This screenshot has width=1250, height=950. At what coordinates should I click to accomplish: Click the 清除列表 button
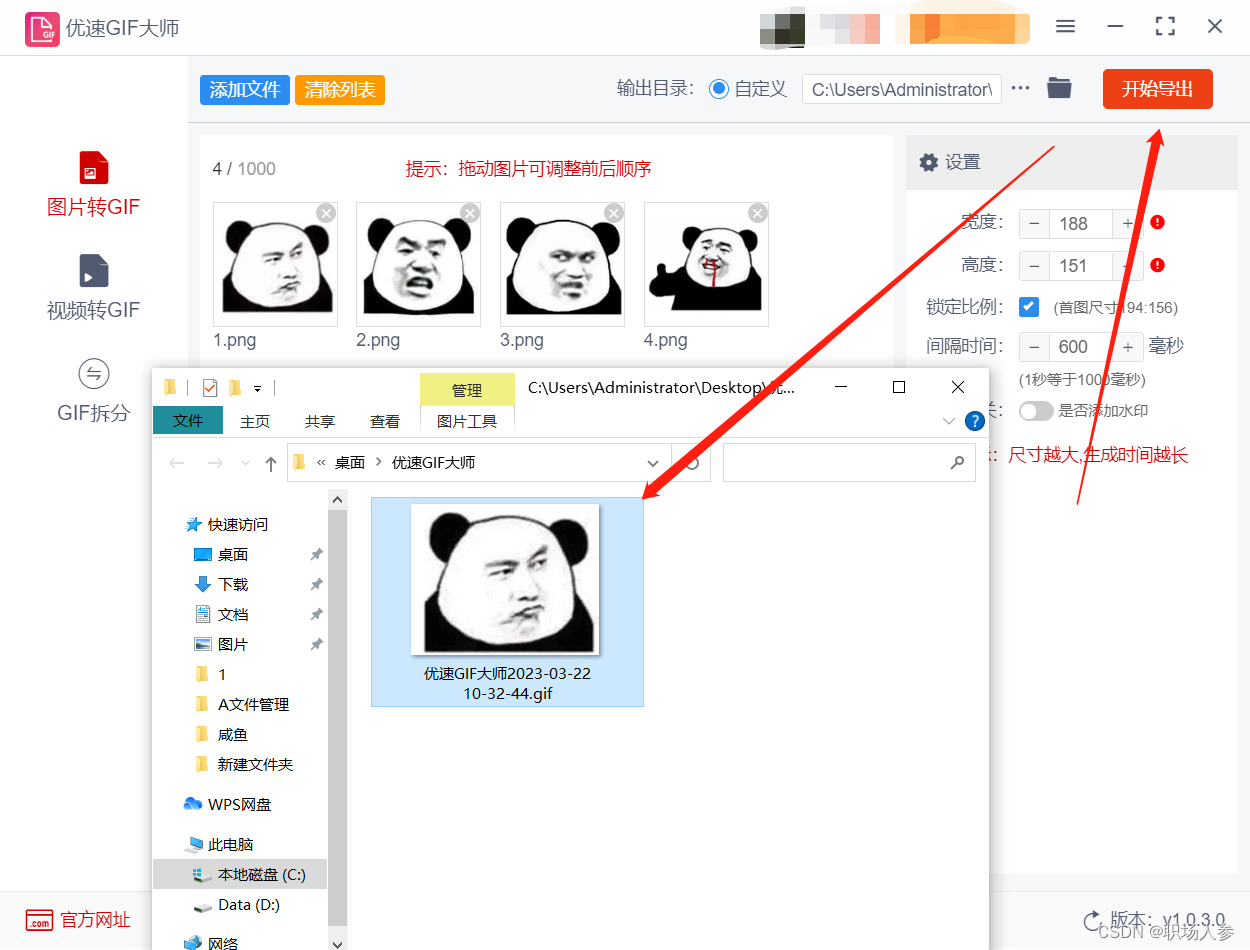(340, 89)
